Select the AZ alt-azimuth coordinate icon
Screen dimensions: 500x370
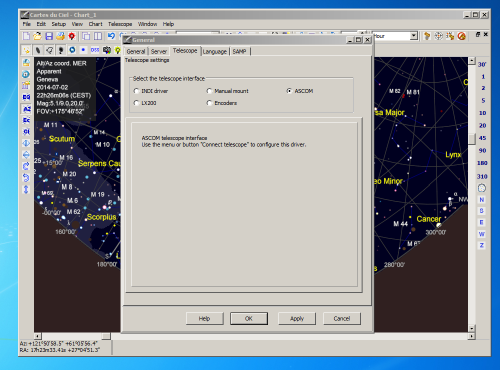tap(26, 109)
